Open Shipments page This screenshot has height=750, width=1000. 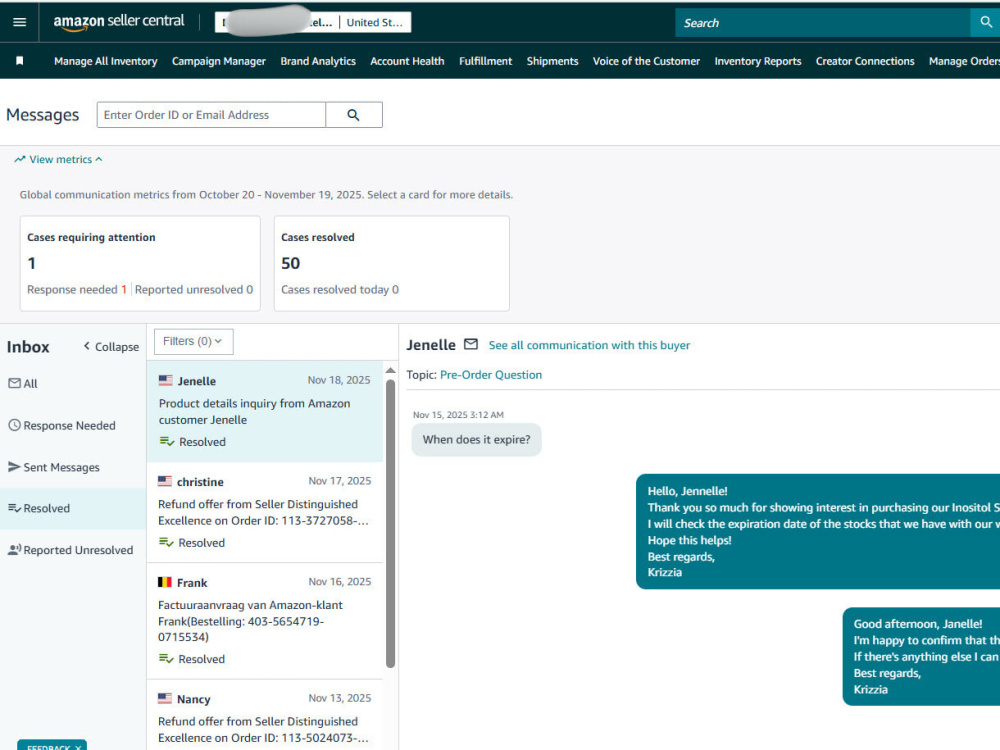click(552, 61)
